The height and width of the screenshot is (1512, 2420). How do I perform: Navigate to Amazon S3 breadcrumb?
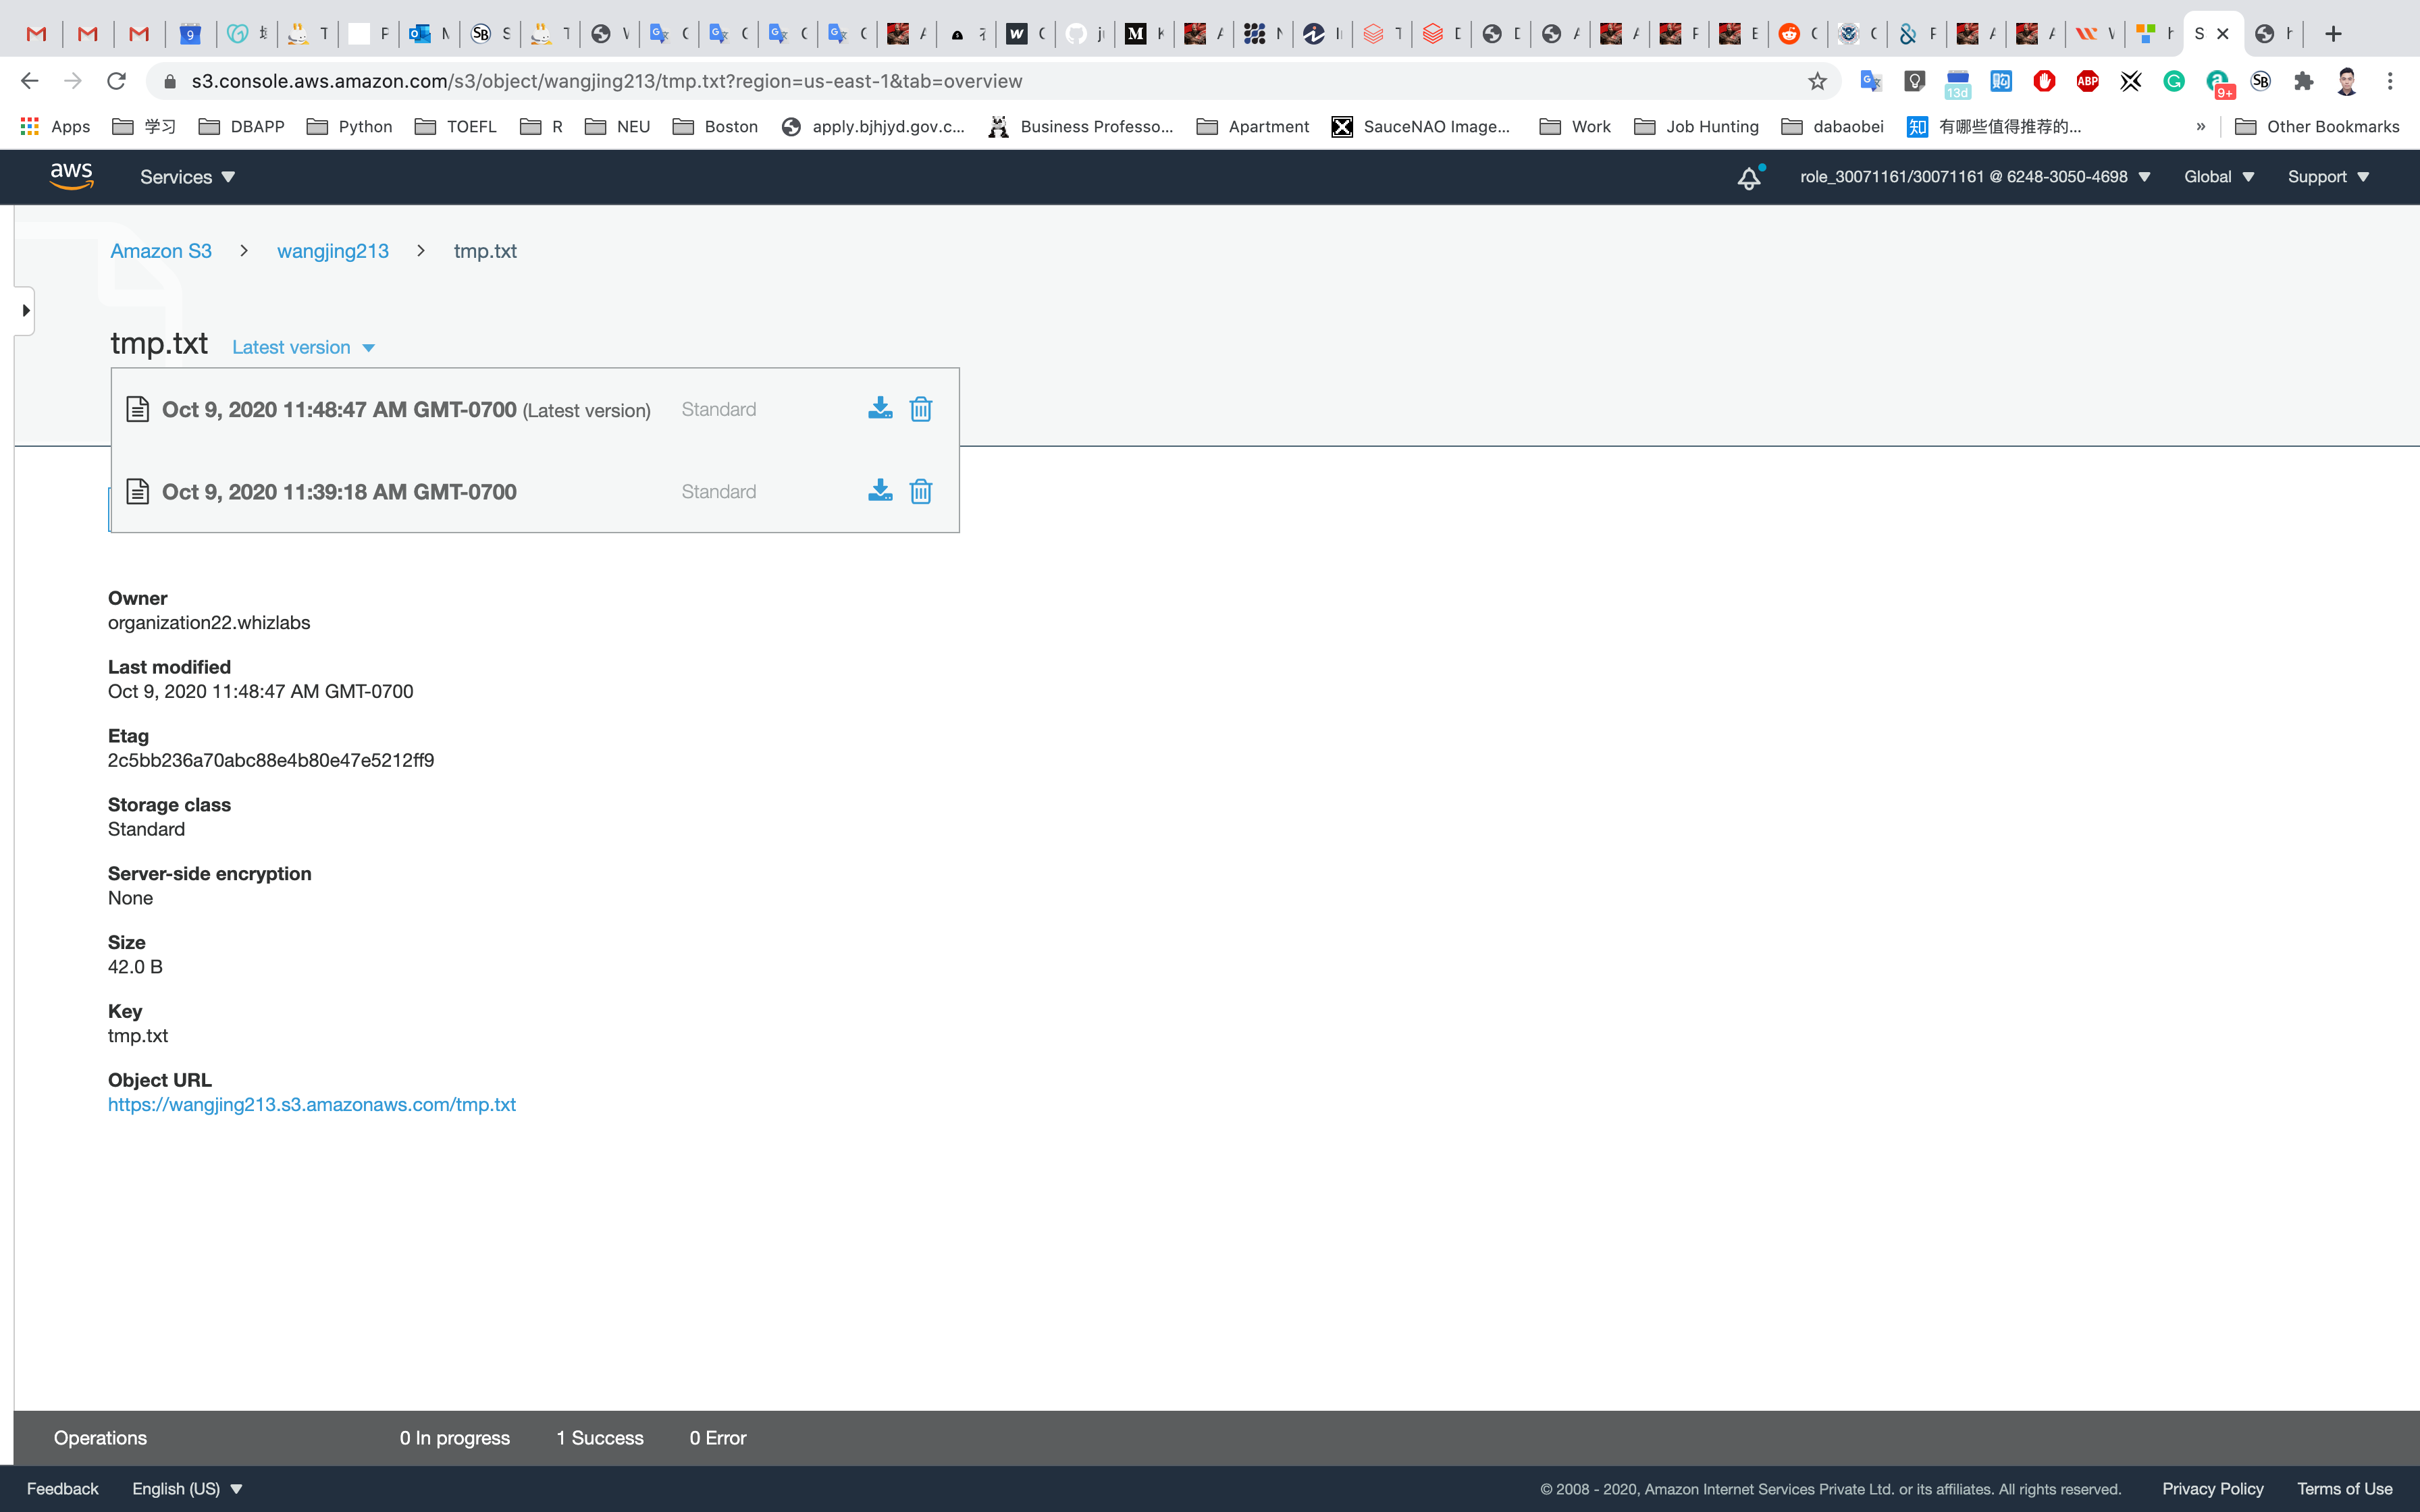(x=160, y=251)
